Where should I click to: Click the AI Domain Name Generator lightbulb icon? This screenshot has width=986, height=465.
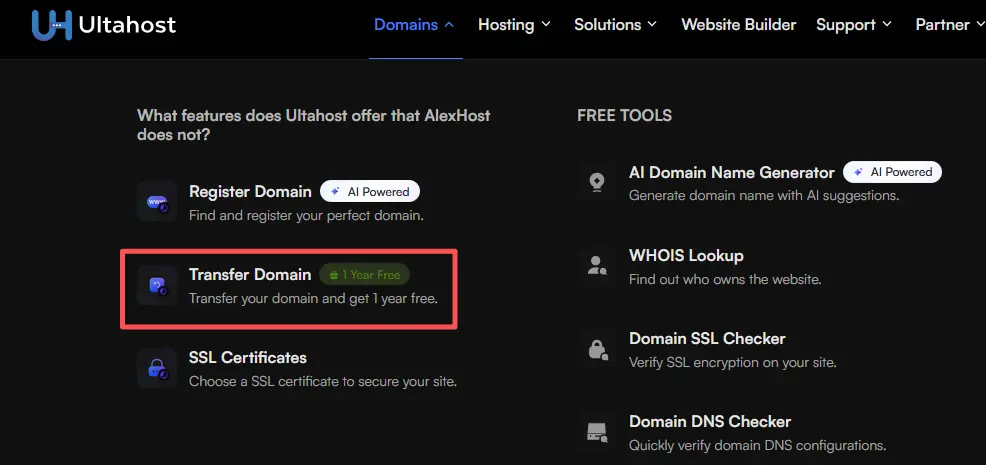pyautogui.click(x=597, y=182)
